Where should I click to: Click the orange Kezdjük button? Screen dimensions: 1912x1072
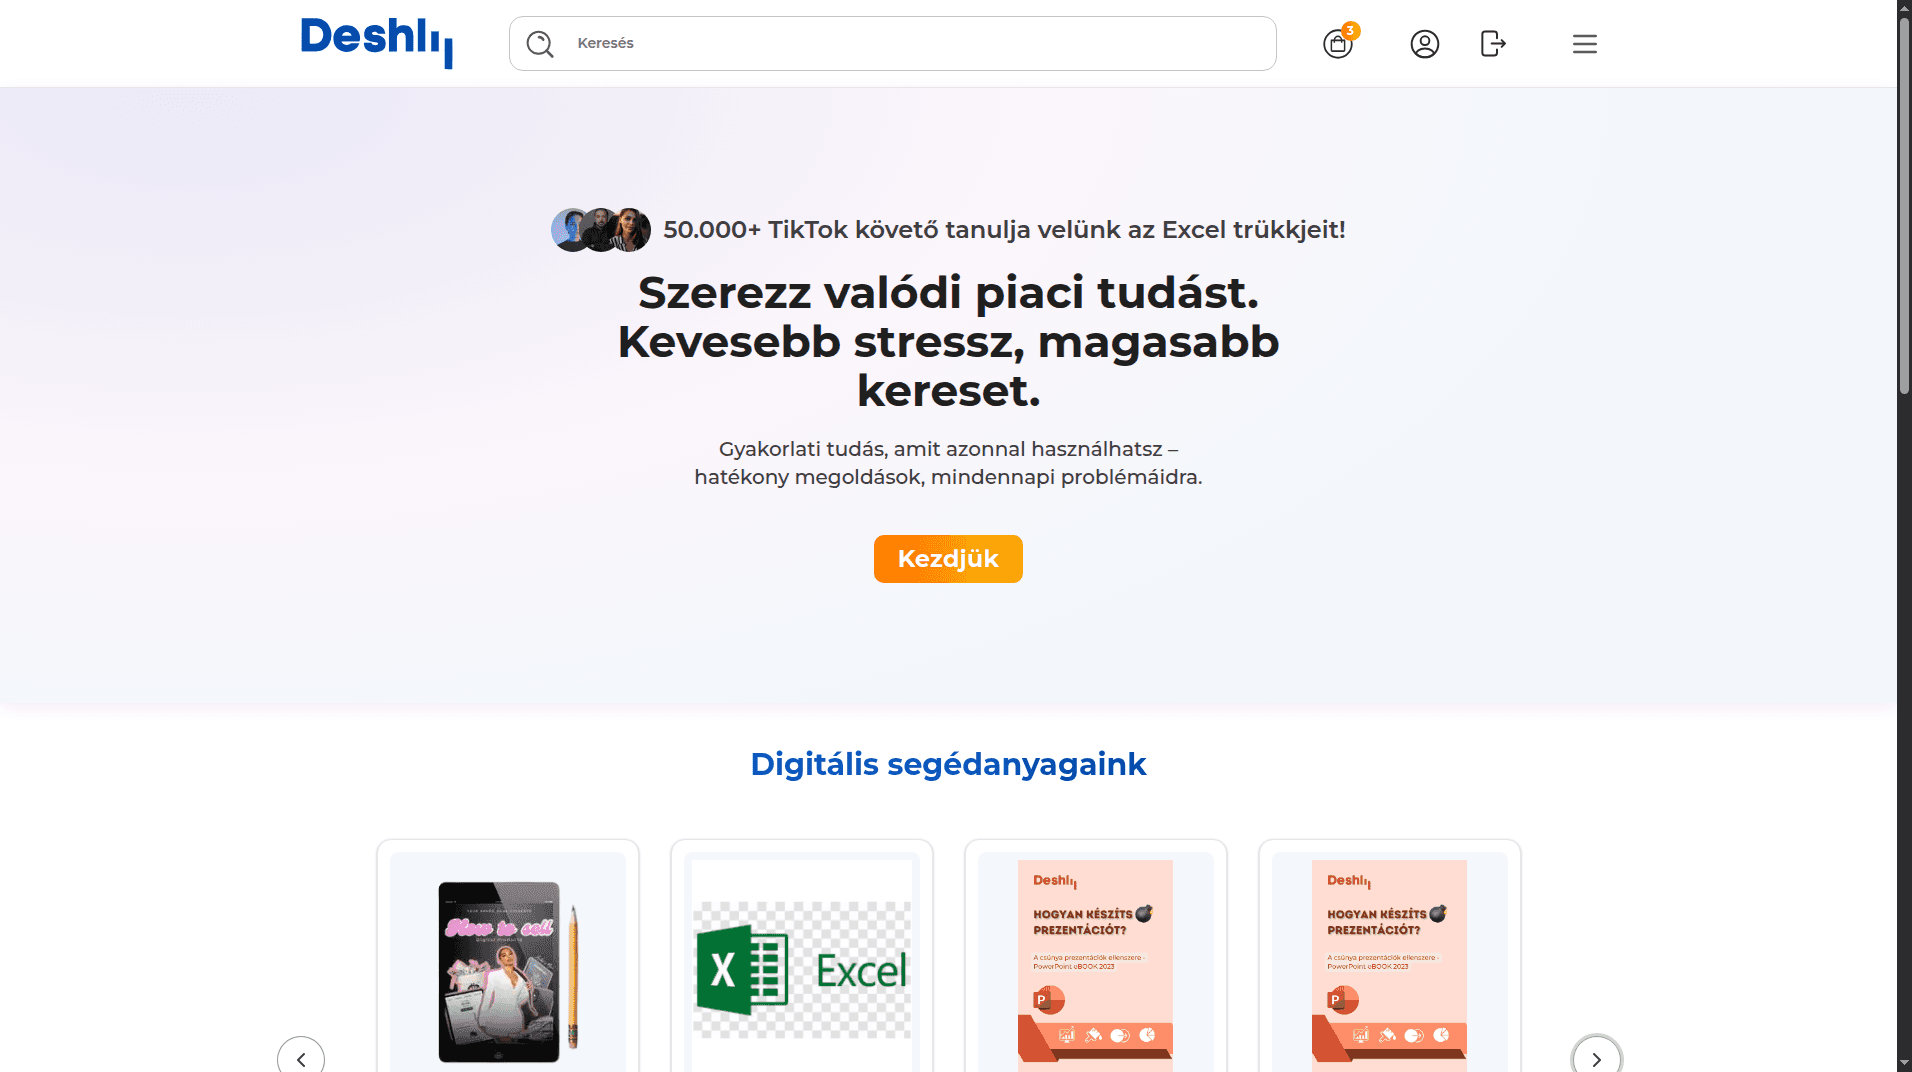[948, 558]
